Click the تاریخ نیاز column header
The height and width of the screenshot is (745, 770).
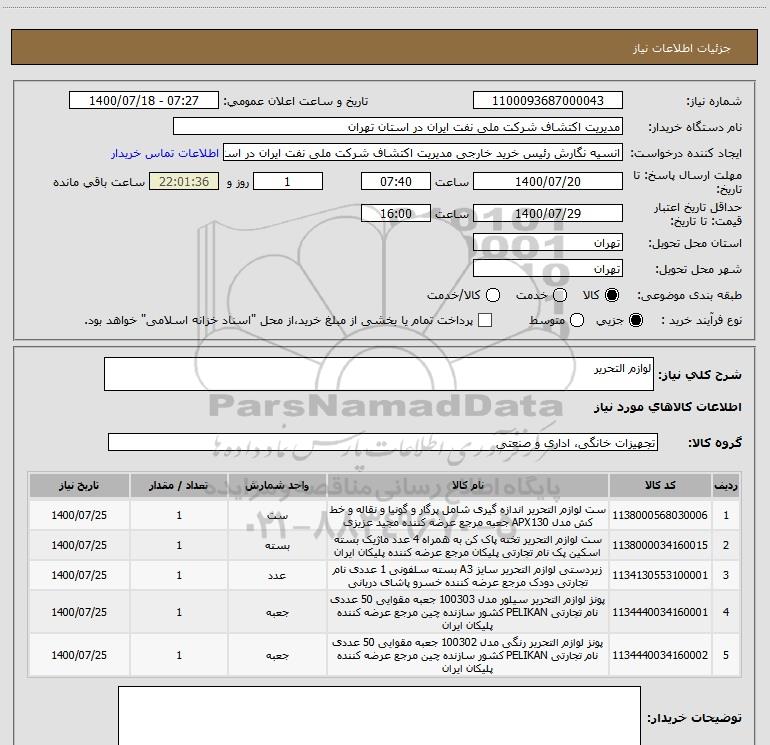79,486
